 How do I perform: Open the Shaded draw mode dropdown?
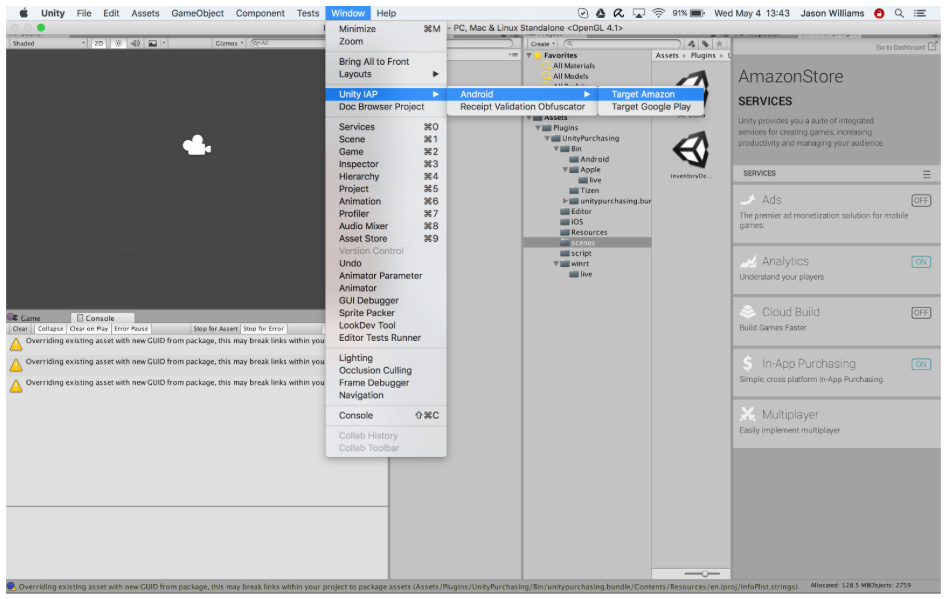click(46, 44)
